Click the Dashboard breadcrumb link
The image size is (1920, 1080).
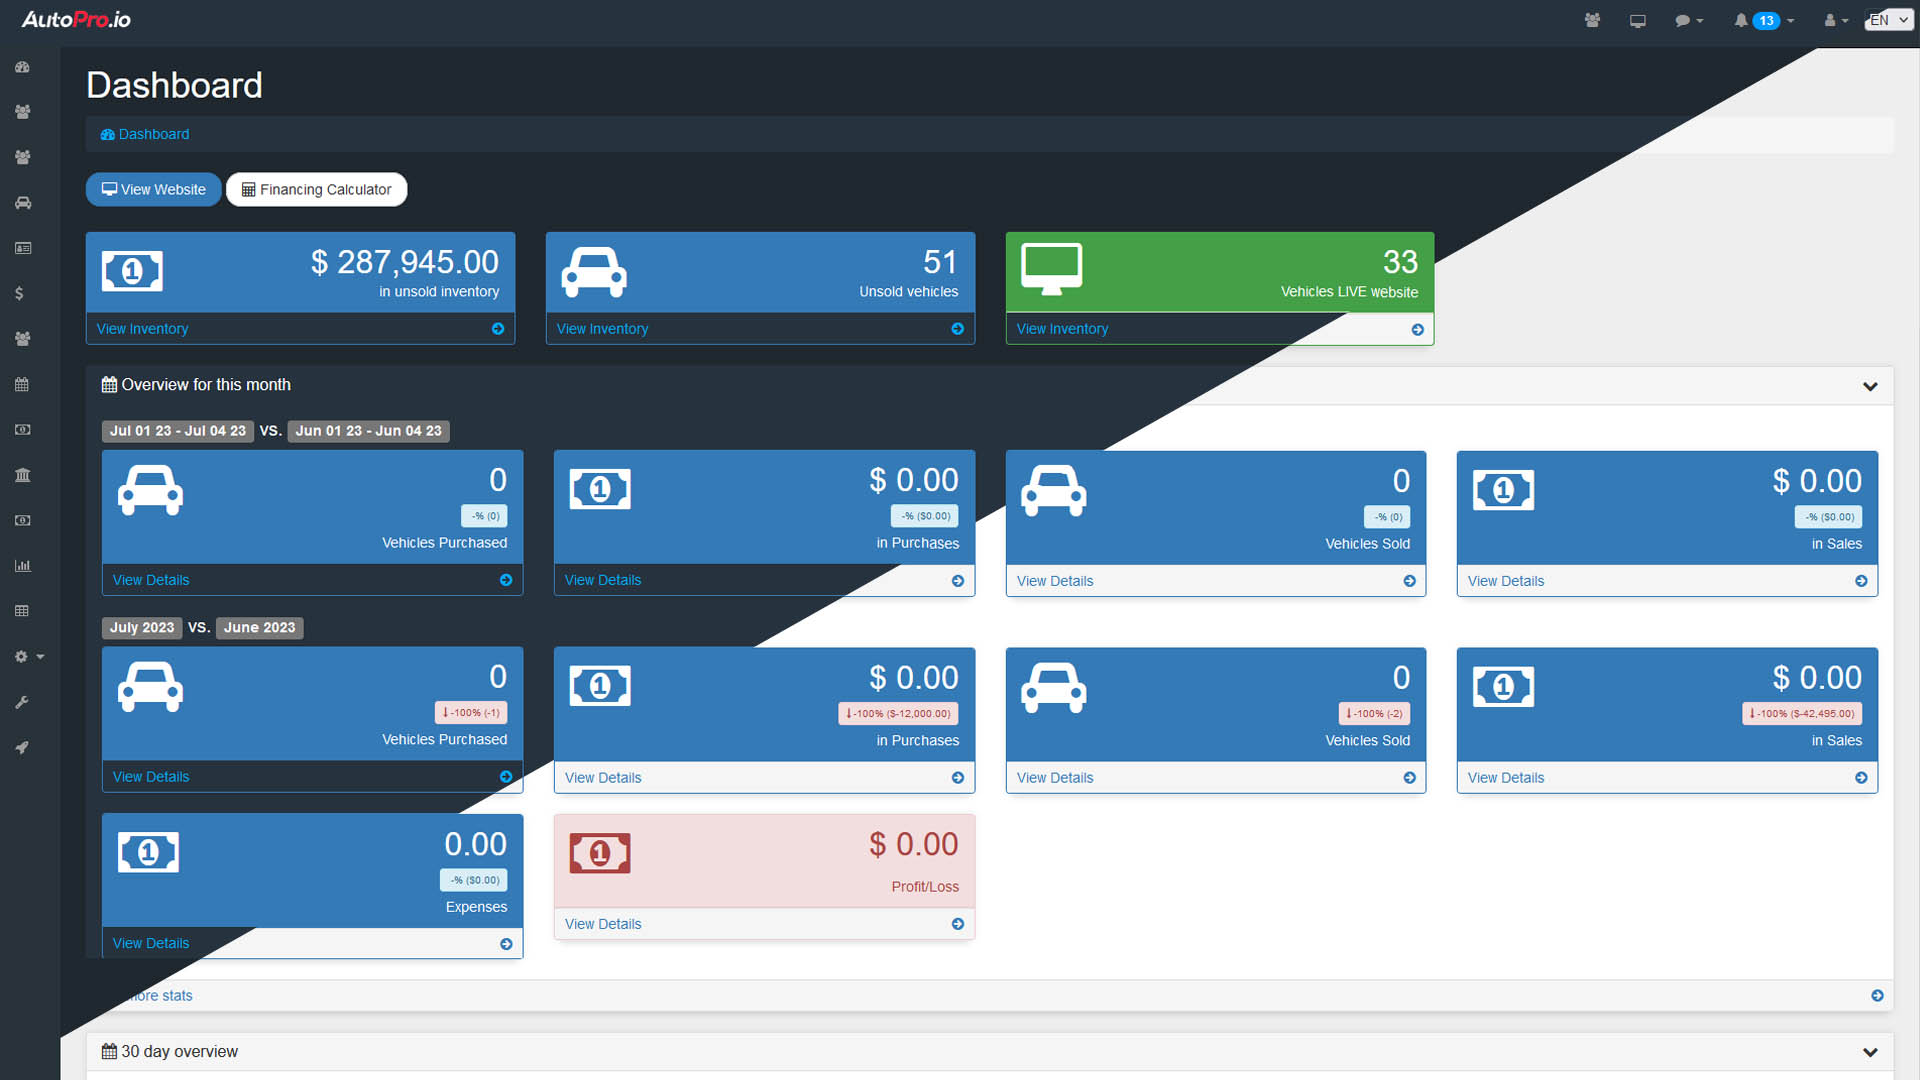153,134
